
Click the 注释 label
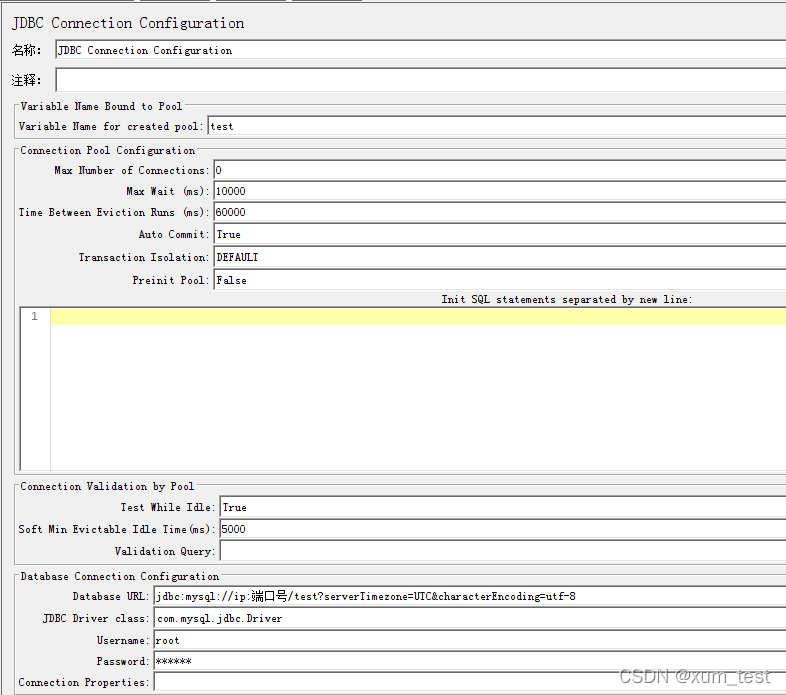27,80
